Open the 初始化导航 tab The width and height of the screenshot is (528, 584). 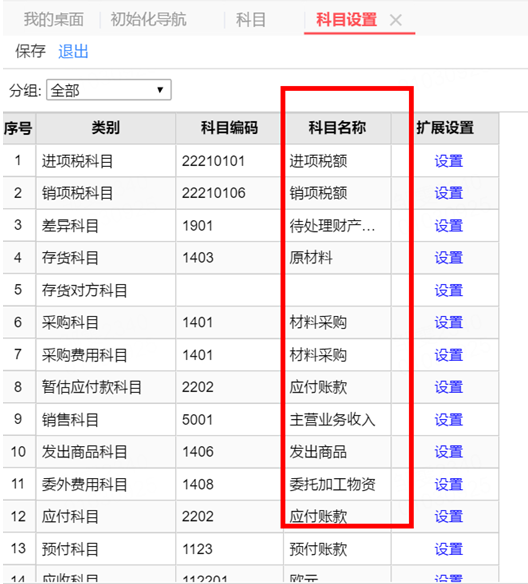149,19
